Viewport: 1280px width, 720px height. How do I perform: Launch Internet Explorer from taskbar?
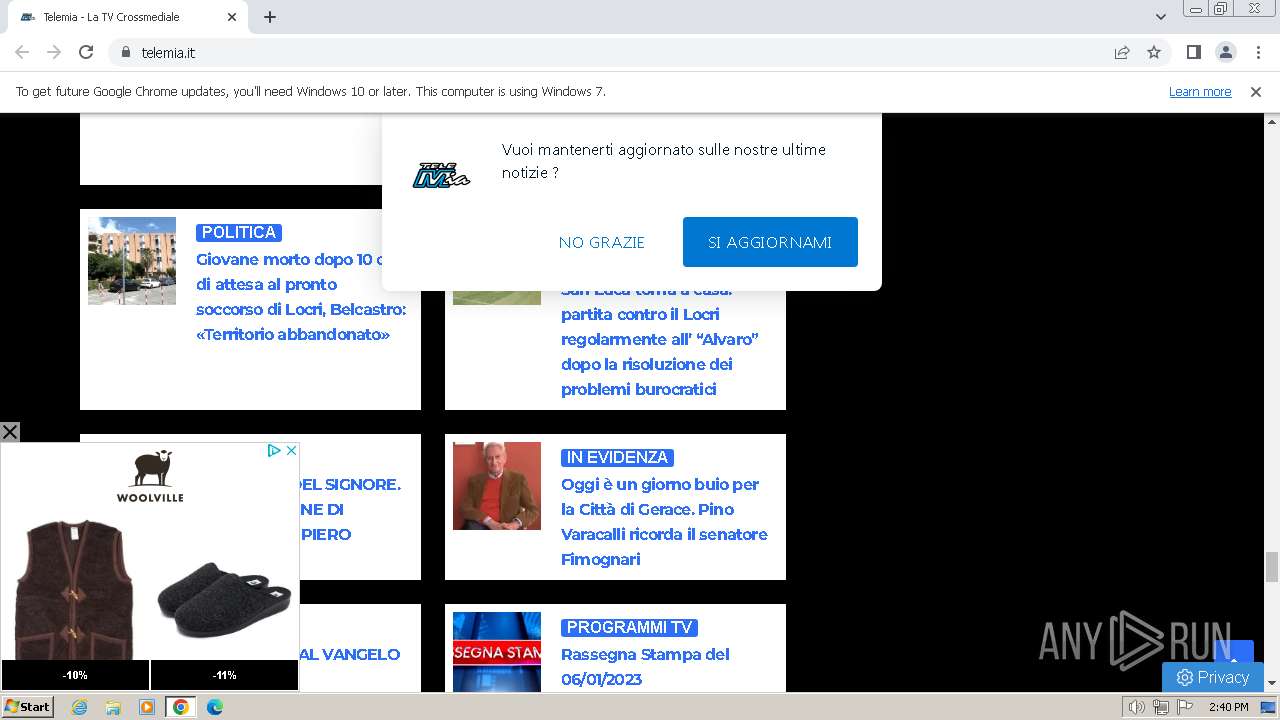click(80, 707)
